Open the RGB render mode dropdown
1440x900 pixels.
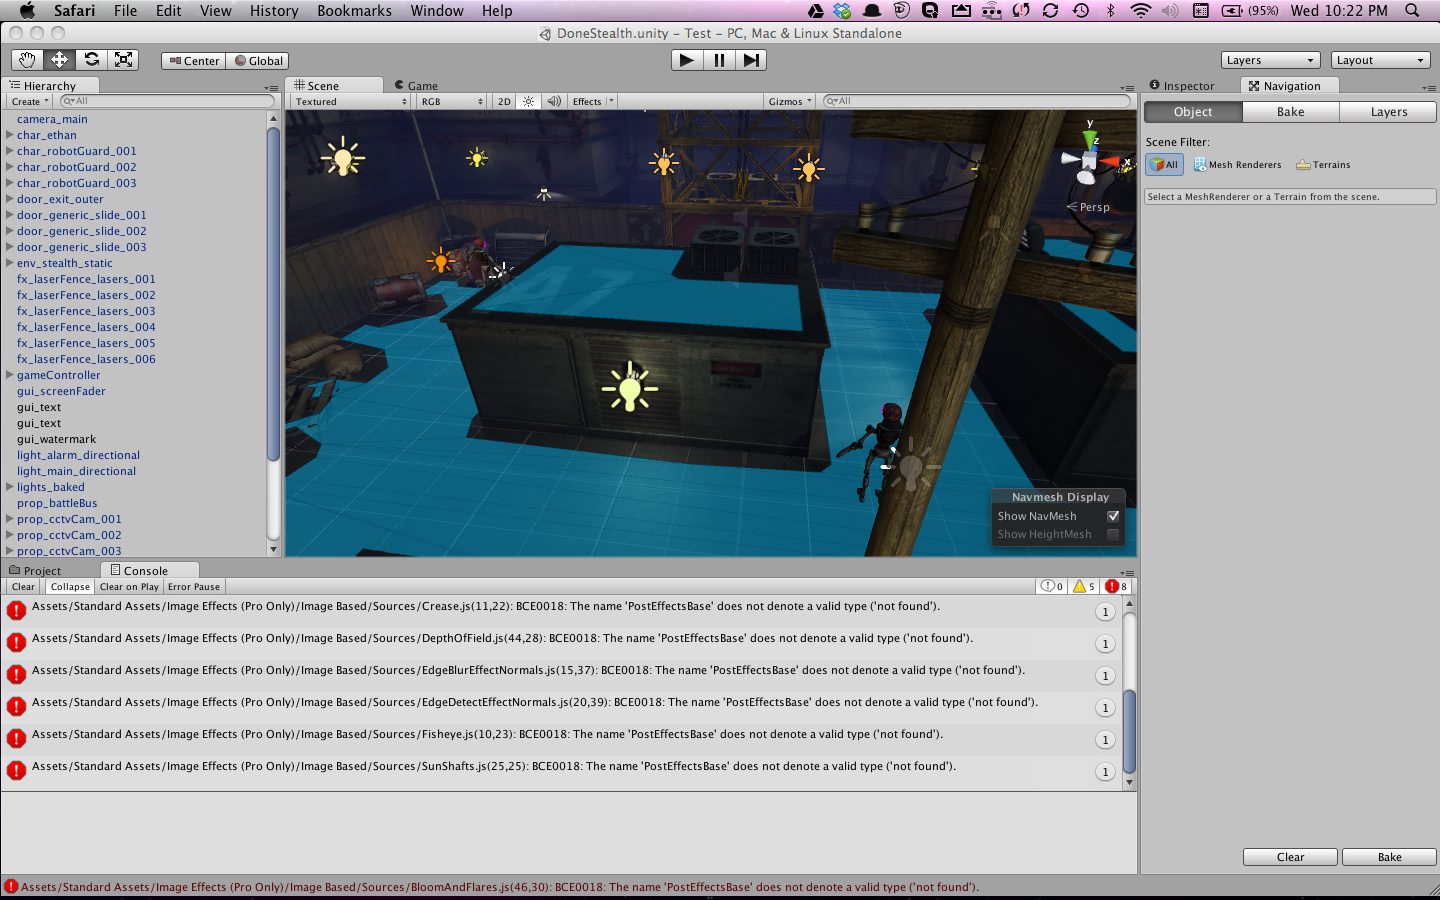point(452,101)
